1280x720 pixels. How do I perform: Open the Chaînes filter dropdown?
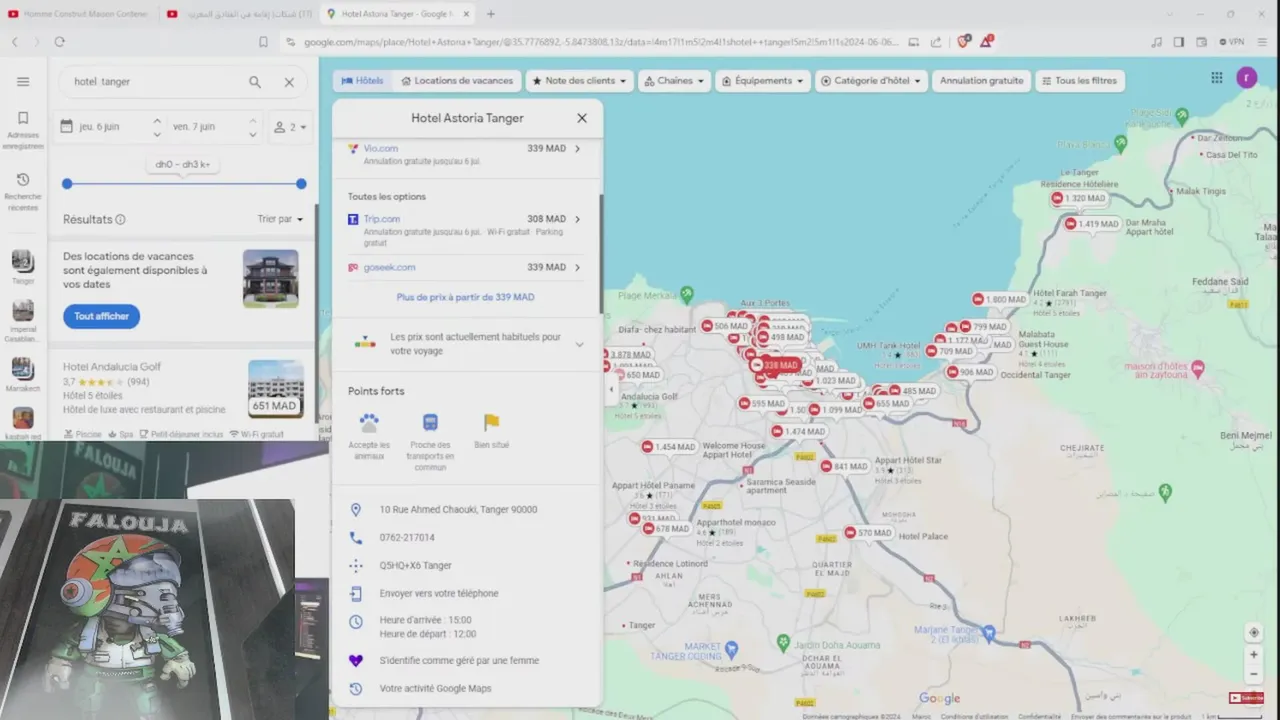click(675, 81)
